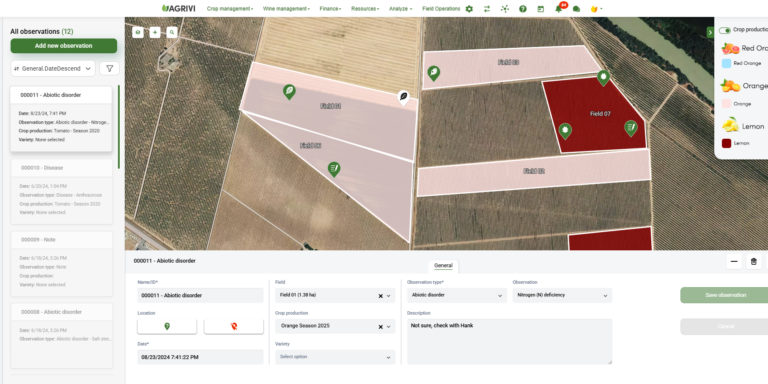Screen dimensions: 768x384
Task: Click the Field 03 label on map
Action: pyautogui.click(x=508, y=62)
